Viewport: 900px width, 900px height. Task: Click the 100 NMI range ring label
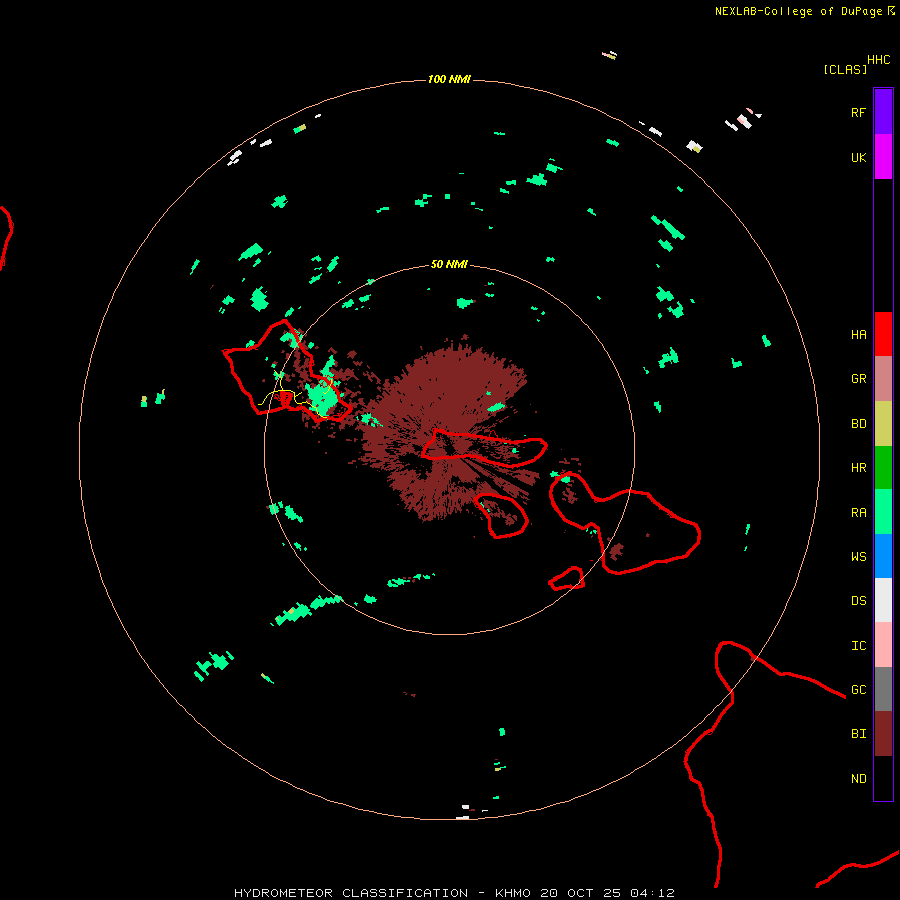coord(449,79)
